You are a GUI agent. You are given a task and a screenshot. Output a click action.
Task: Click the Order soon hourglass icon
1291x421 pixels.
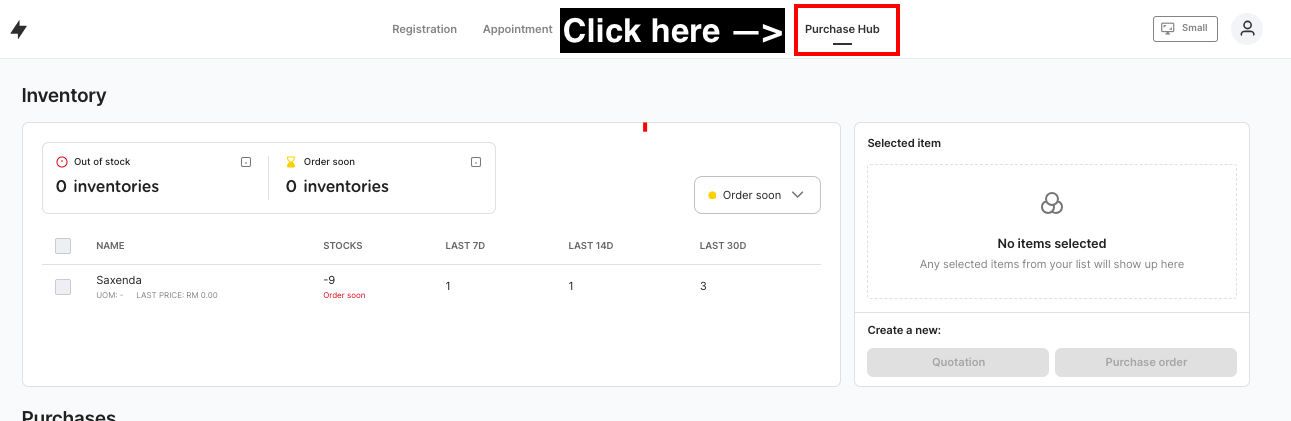point(291,162)
